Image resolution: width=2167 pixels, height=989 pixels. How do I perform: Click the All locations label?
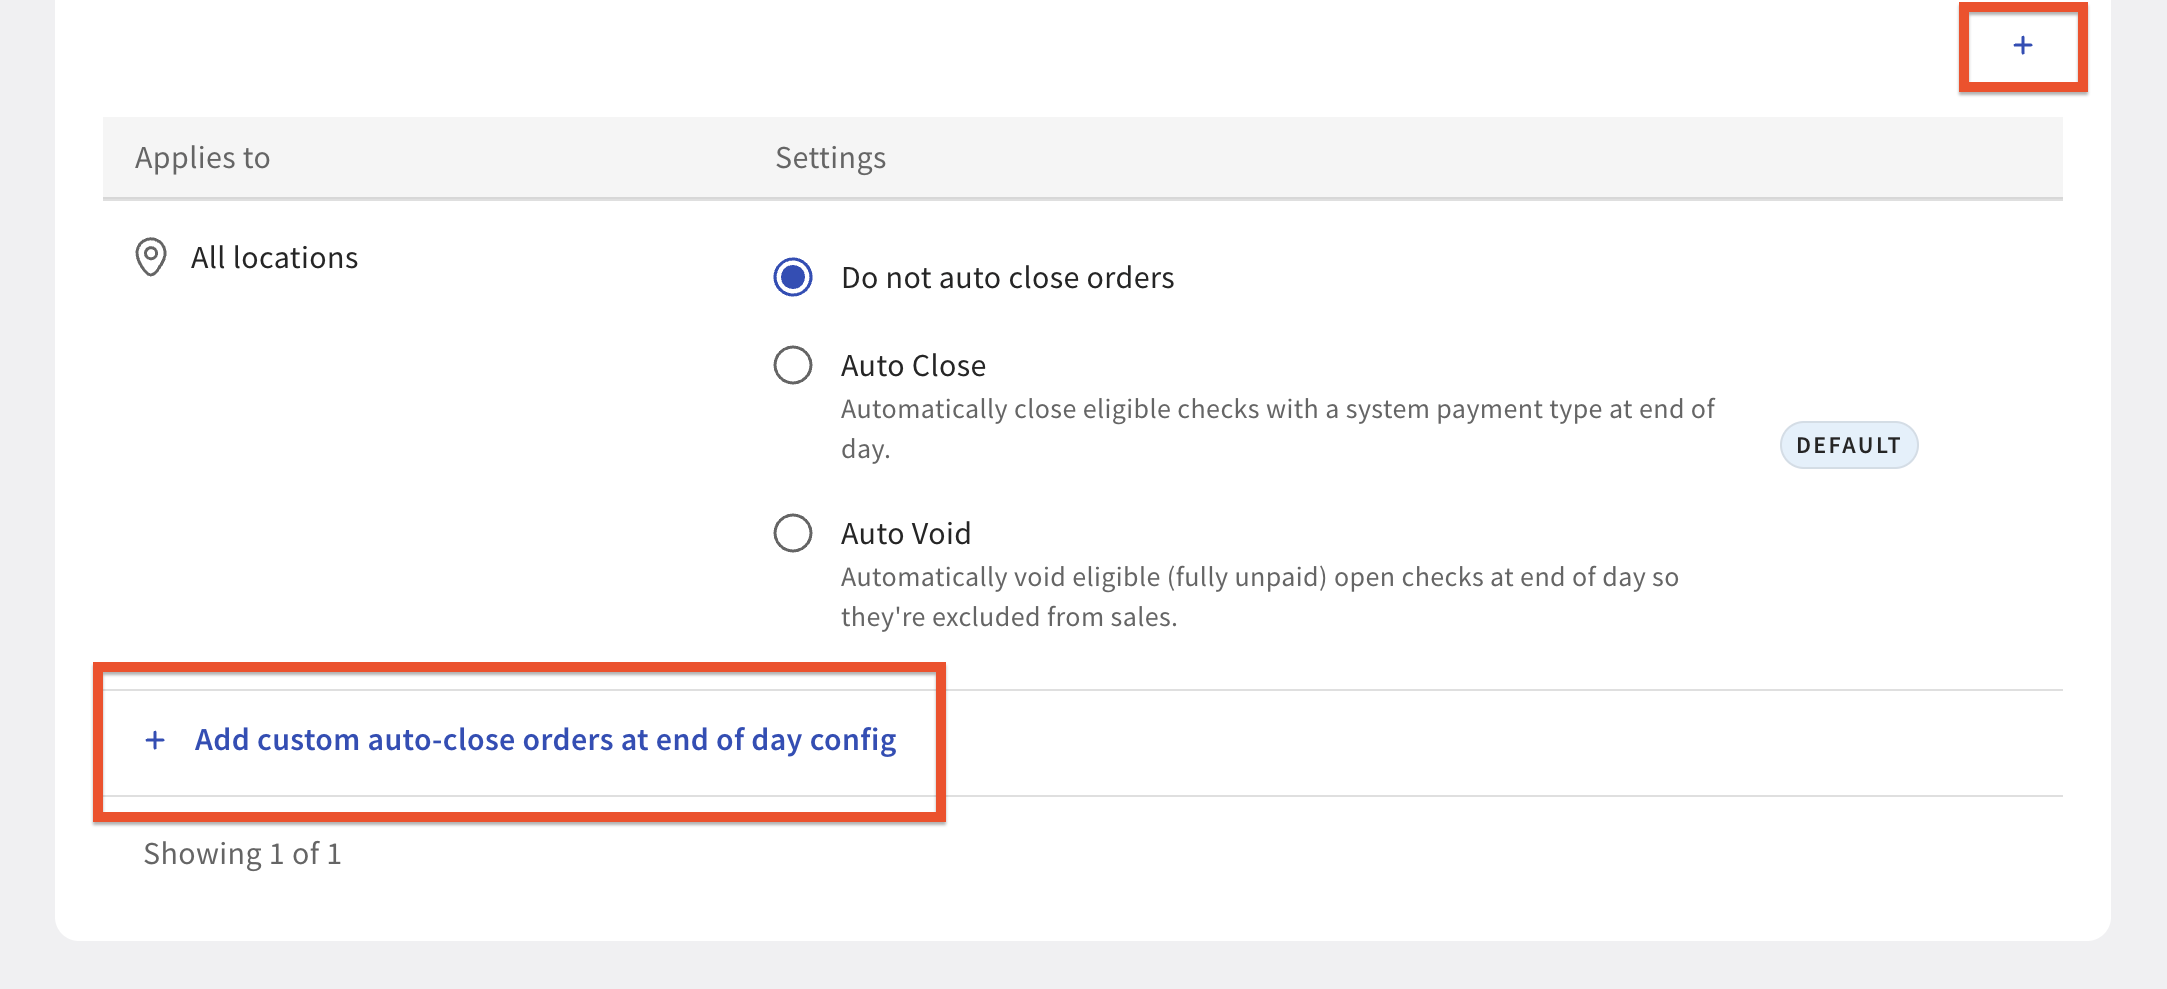(275, 258)
